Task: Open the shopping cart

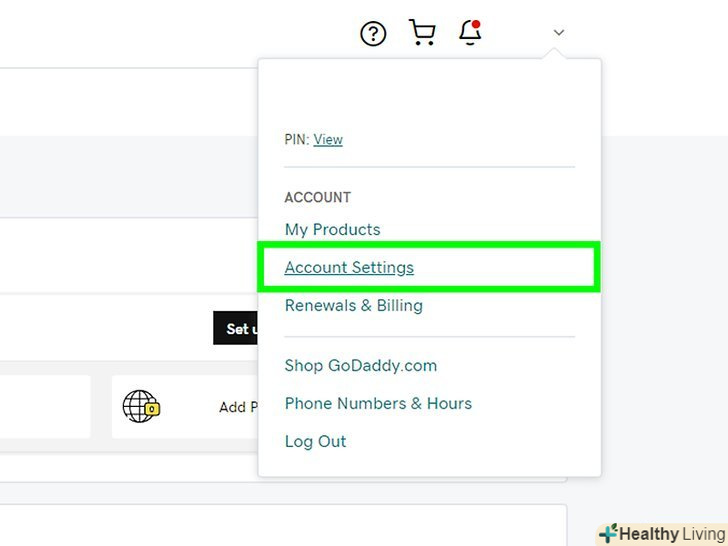Action: tap(422, 33)
